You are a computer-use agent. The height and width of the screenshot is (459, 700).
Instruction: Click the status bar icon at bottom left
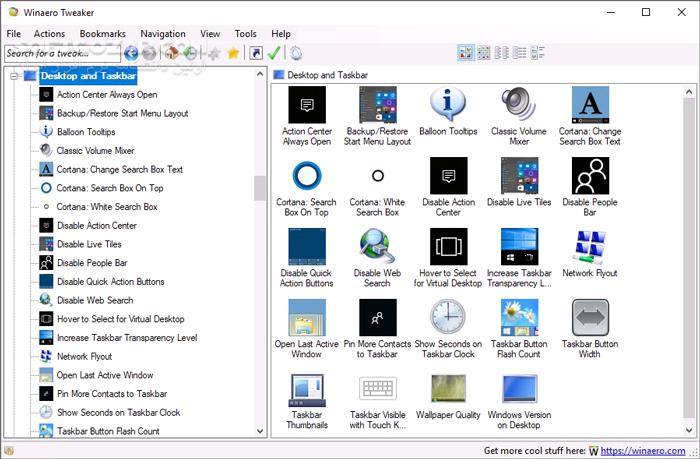[x=9, y=451]
